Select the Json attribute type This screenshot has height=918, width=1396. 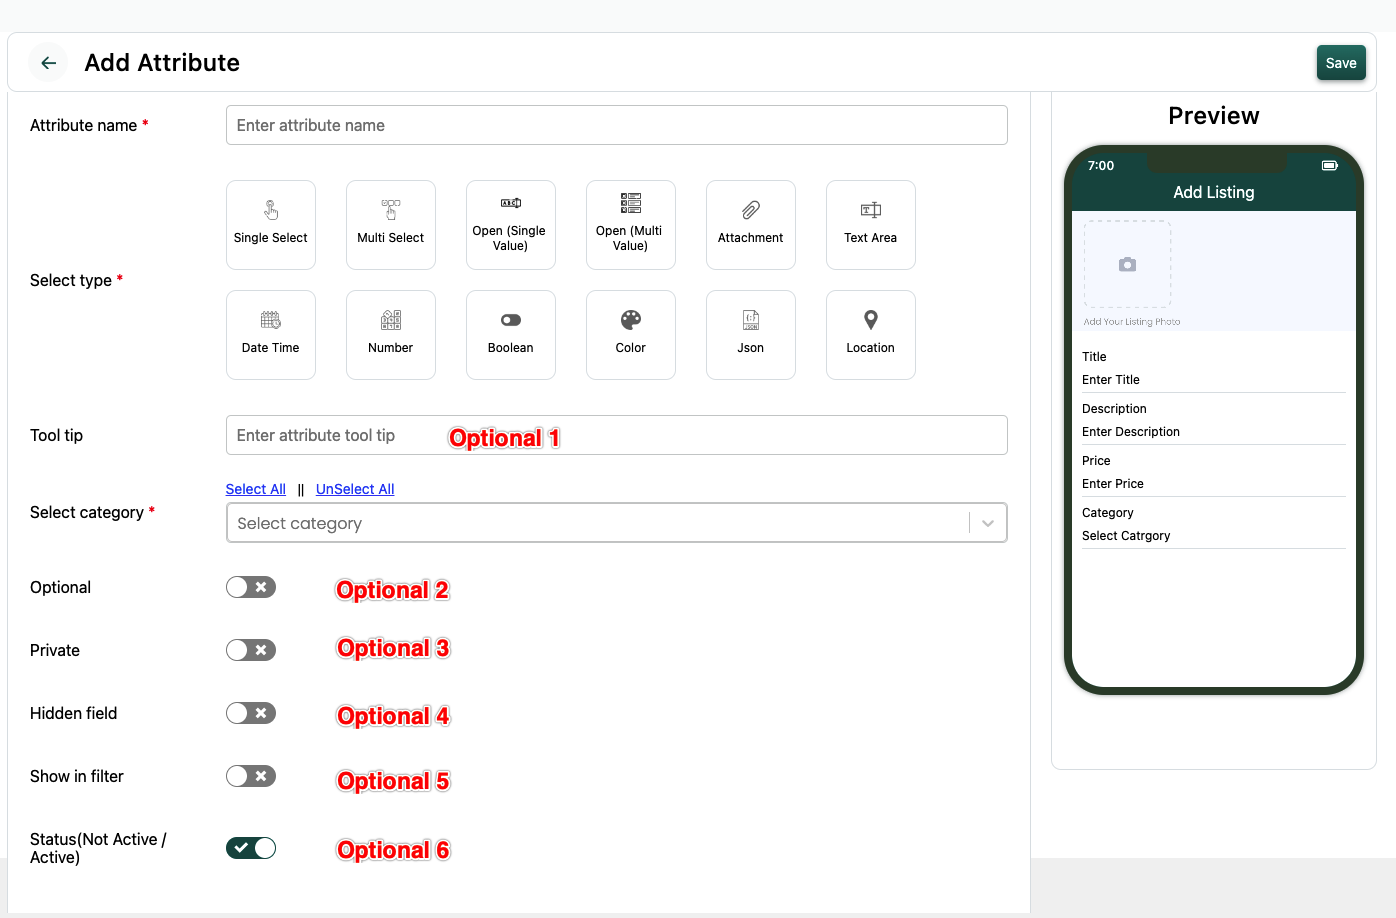point(751,335)
